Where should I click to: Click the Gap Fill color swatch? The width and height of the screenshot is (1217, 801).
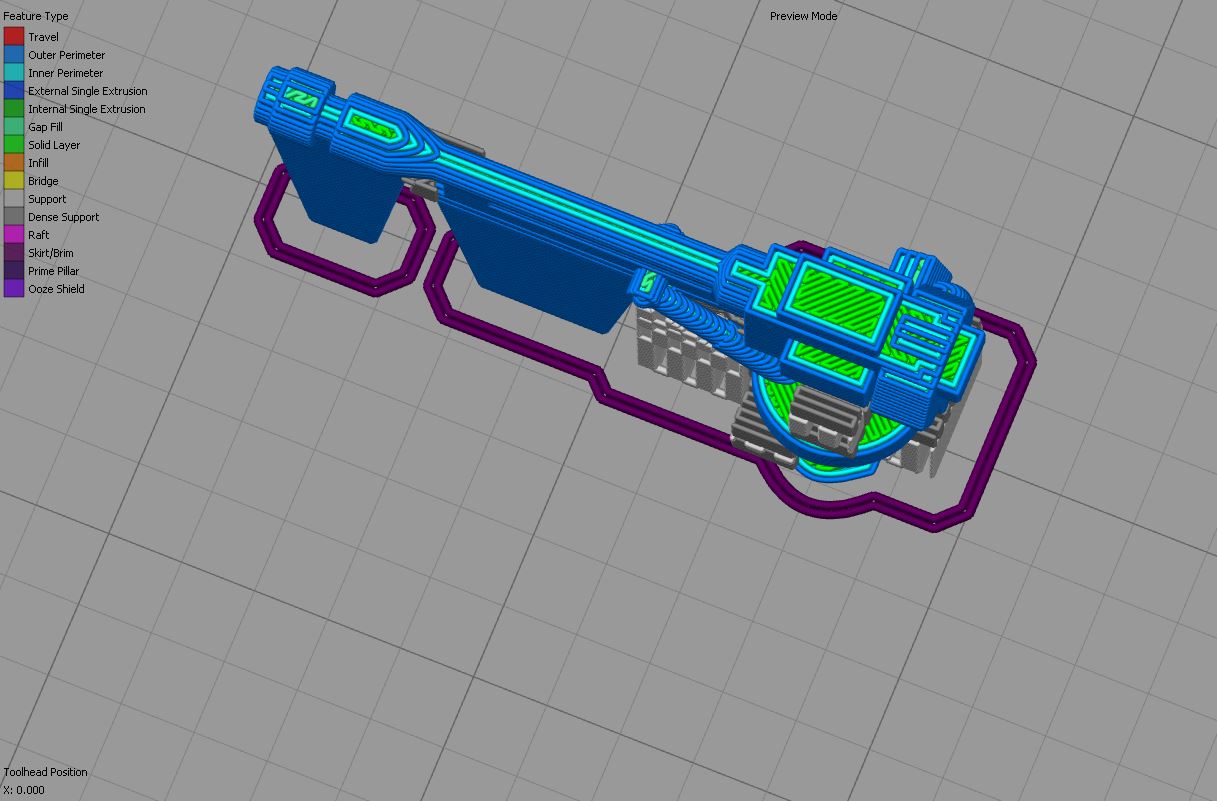pyautogui.click(x=13, y=127)
